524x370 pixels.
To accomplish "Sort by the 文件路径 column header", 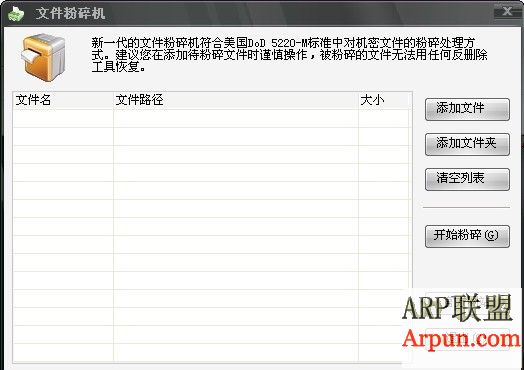I will point(236,100).
